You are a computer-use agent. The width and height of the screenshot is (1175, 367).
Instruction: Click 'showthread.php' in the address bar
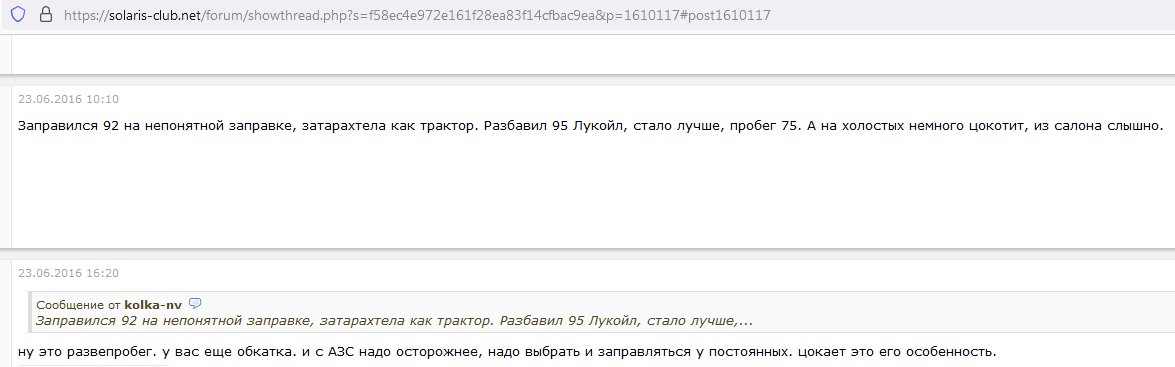(x=297, y=15)
